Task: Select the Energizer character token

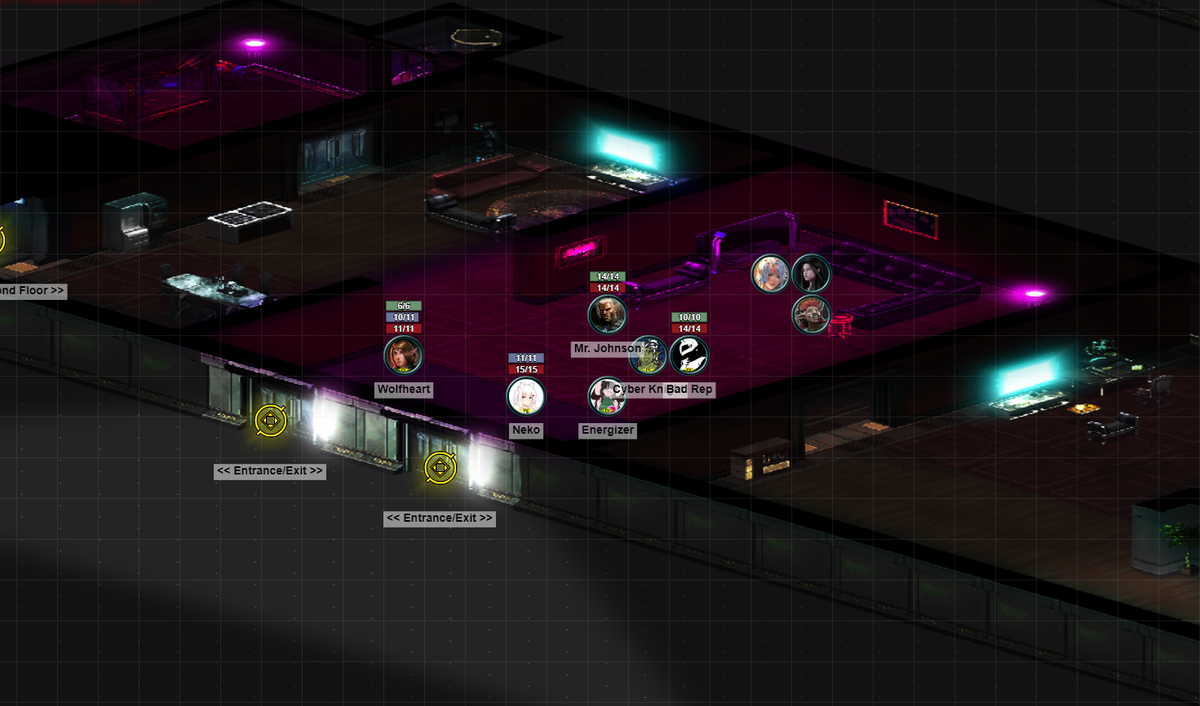Action: (x=607, y=396)
